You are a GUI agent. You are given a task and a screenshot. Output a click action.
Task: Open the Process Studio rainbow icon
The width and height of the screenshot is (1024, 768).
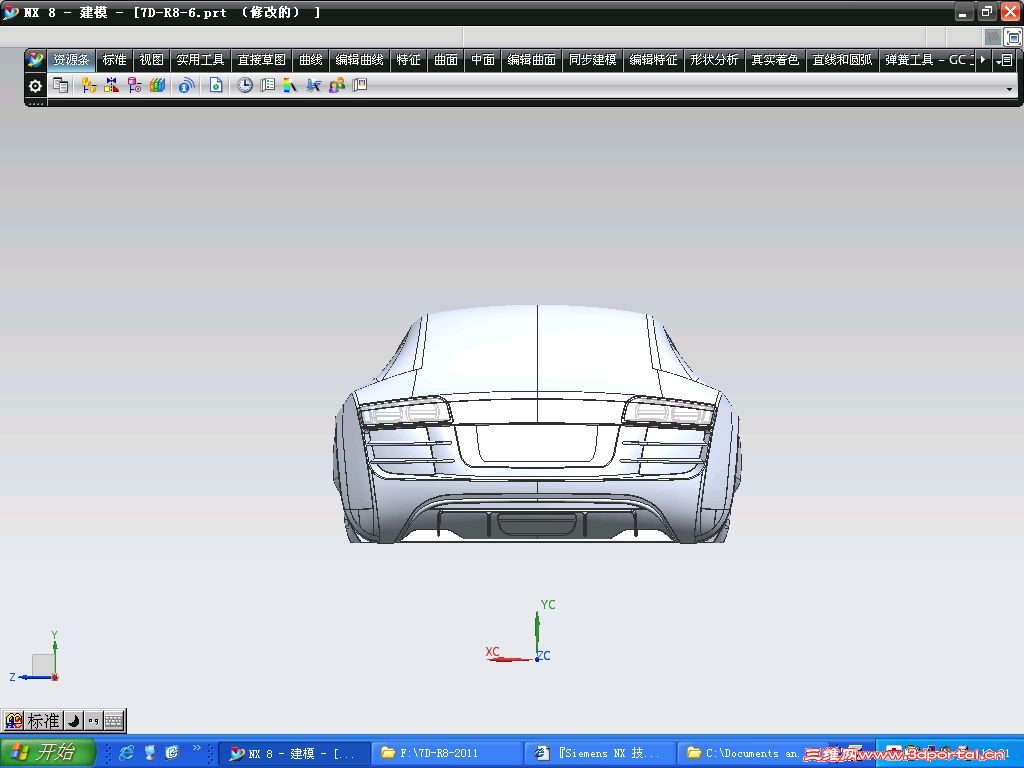click(x=290, y=85)
